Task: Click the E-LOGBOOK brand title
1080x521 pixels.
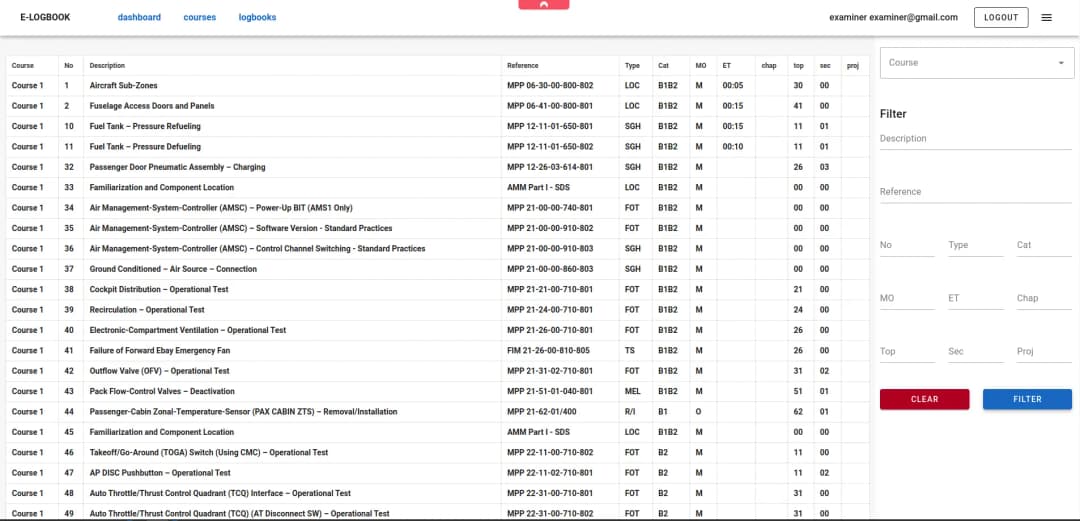Action: tap(45, 17)
